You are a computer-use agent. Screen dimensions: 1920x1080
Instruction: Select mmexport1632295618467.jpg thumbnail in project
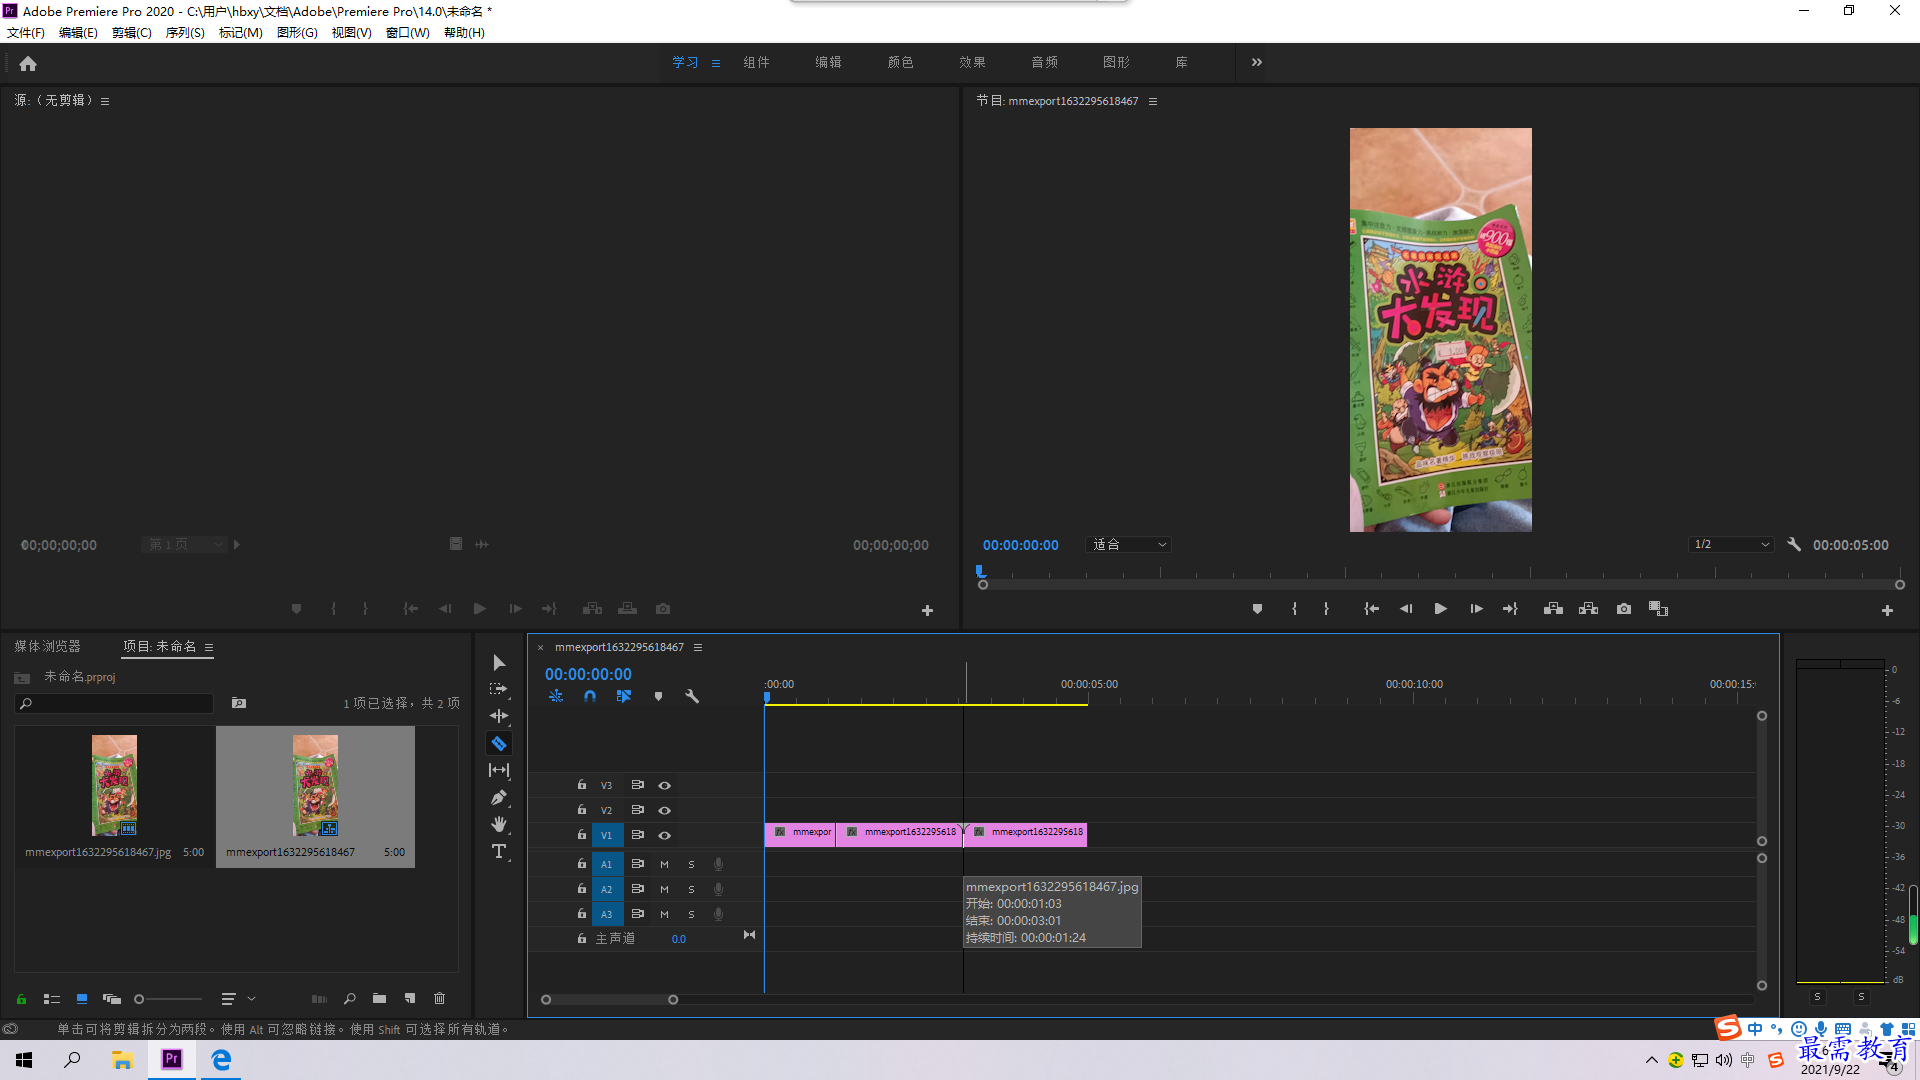pos(114,786)
